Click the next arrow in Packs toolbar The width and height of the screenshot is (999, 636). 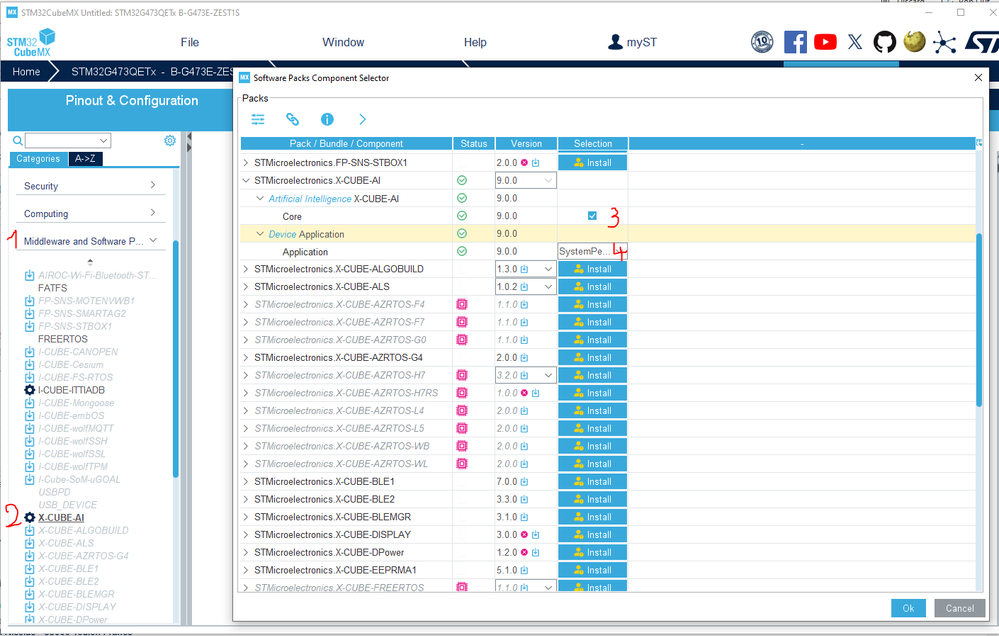tap(363, 119)
